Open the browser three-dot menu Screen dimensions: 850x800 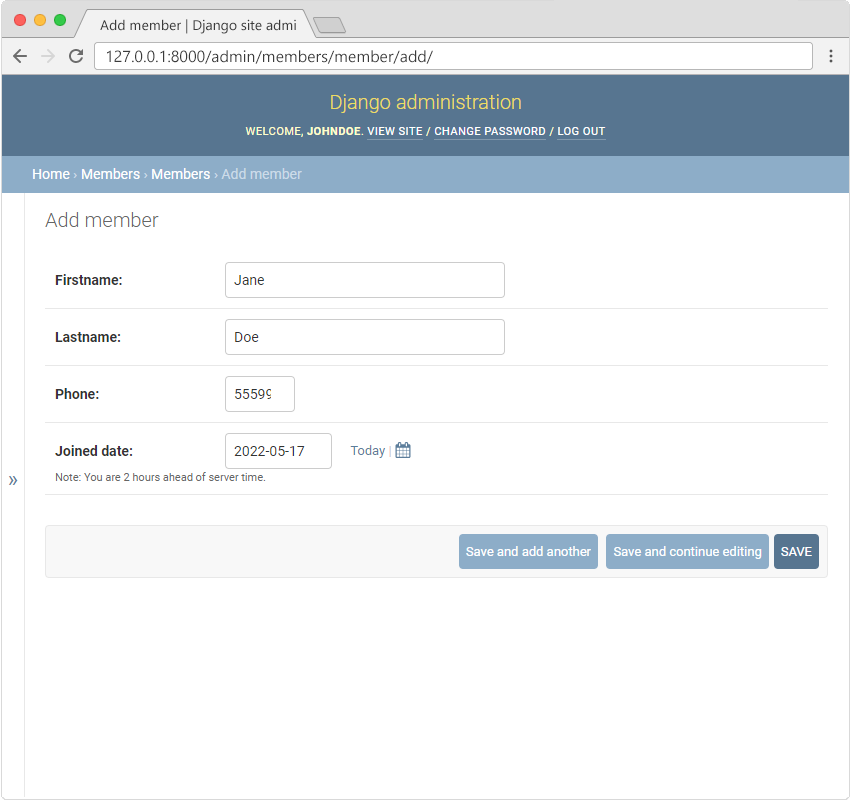coord(830,56)
